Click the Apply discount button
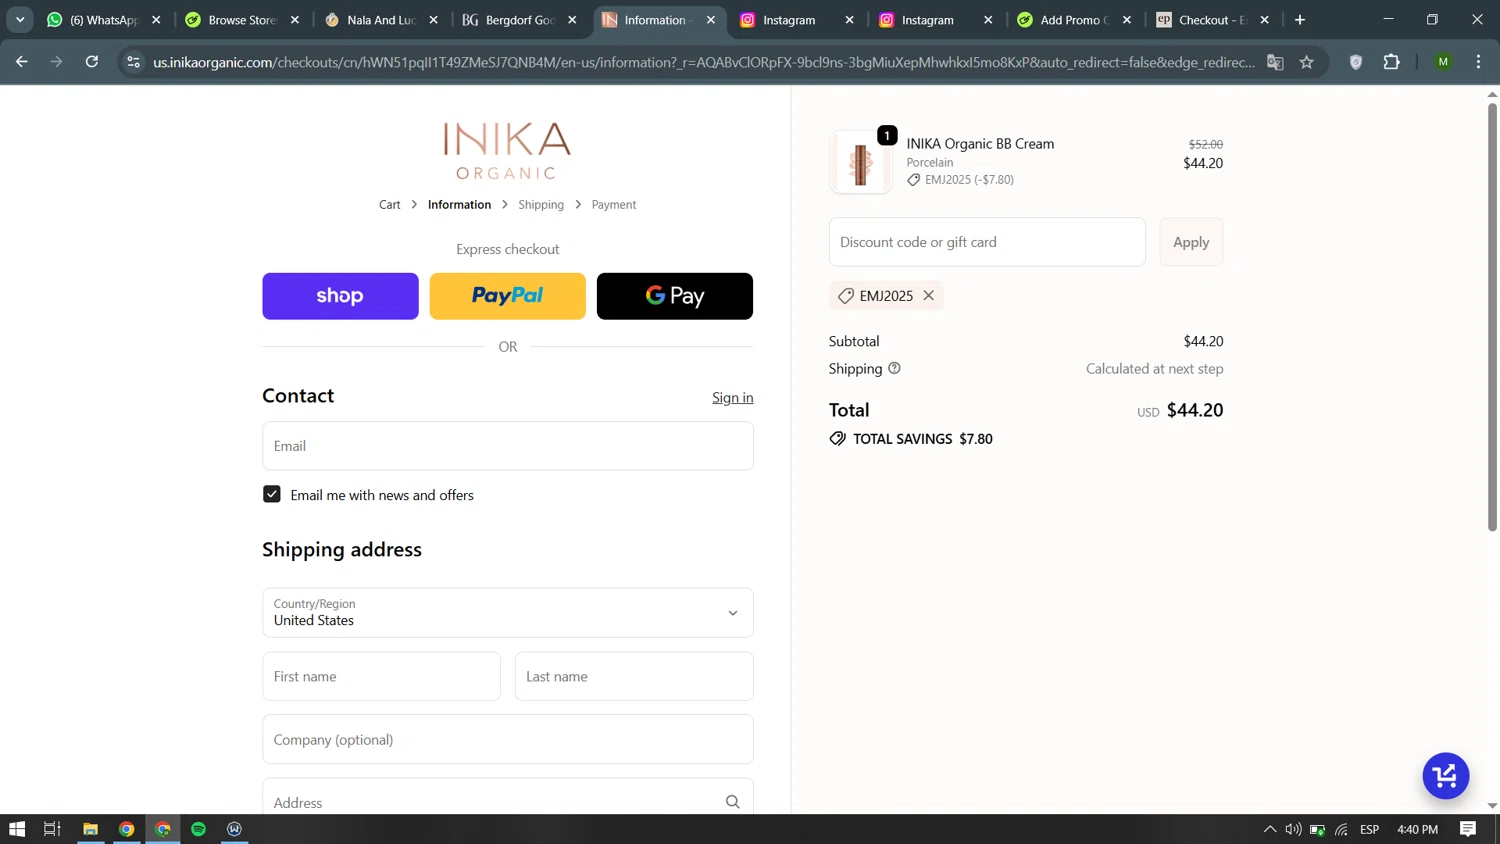 click(1191, 242)
